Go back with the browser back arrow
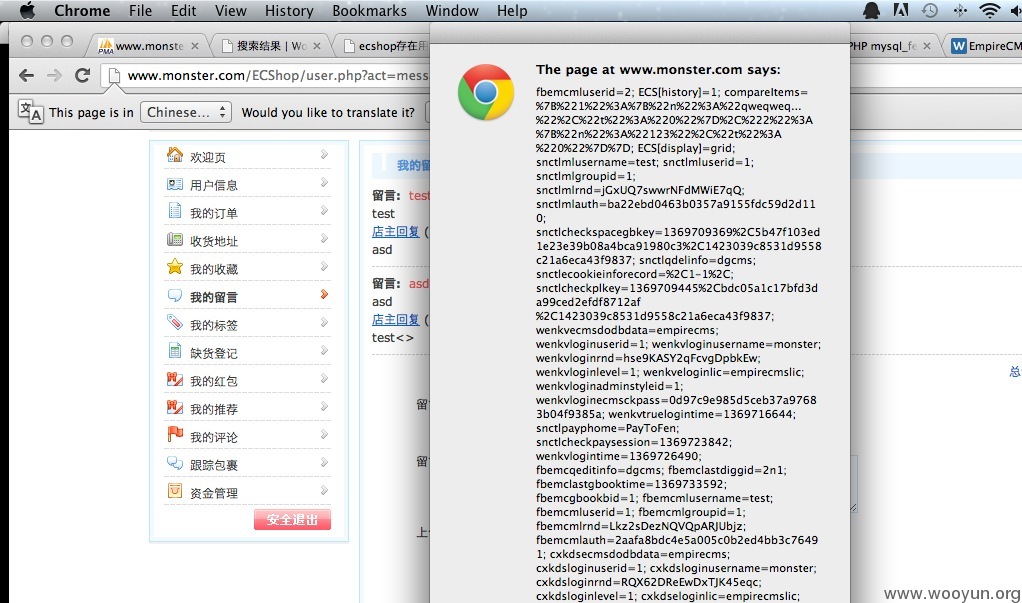The width and height of the screenshot is (1022, 603). pos(27,76)
